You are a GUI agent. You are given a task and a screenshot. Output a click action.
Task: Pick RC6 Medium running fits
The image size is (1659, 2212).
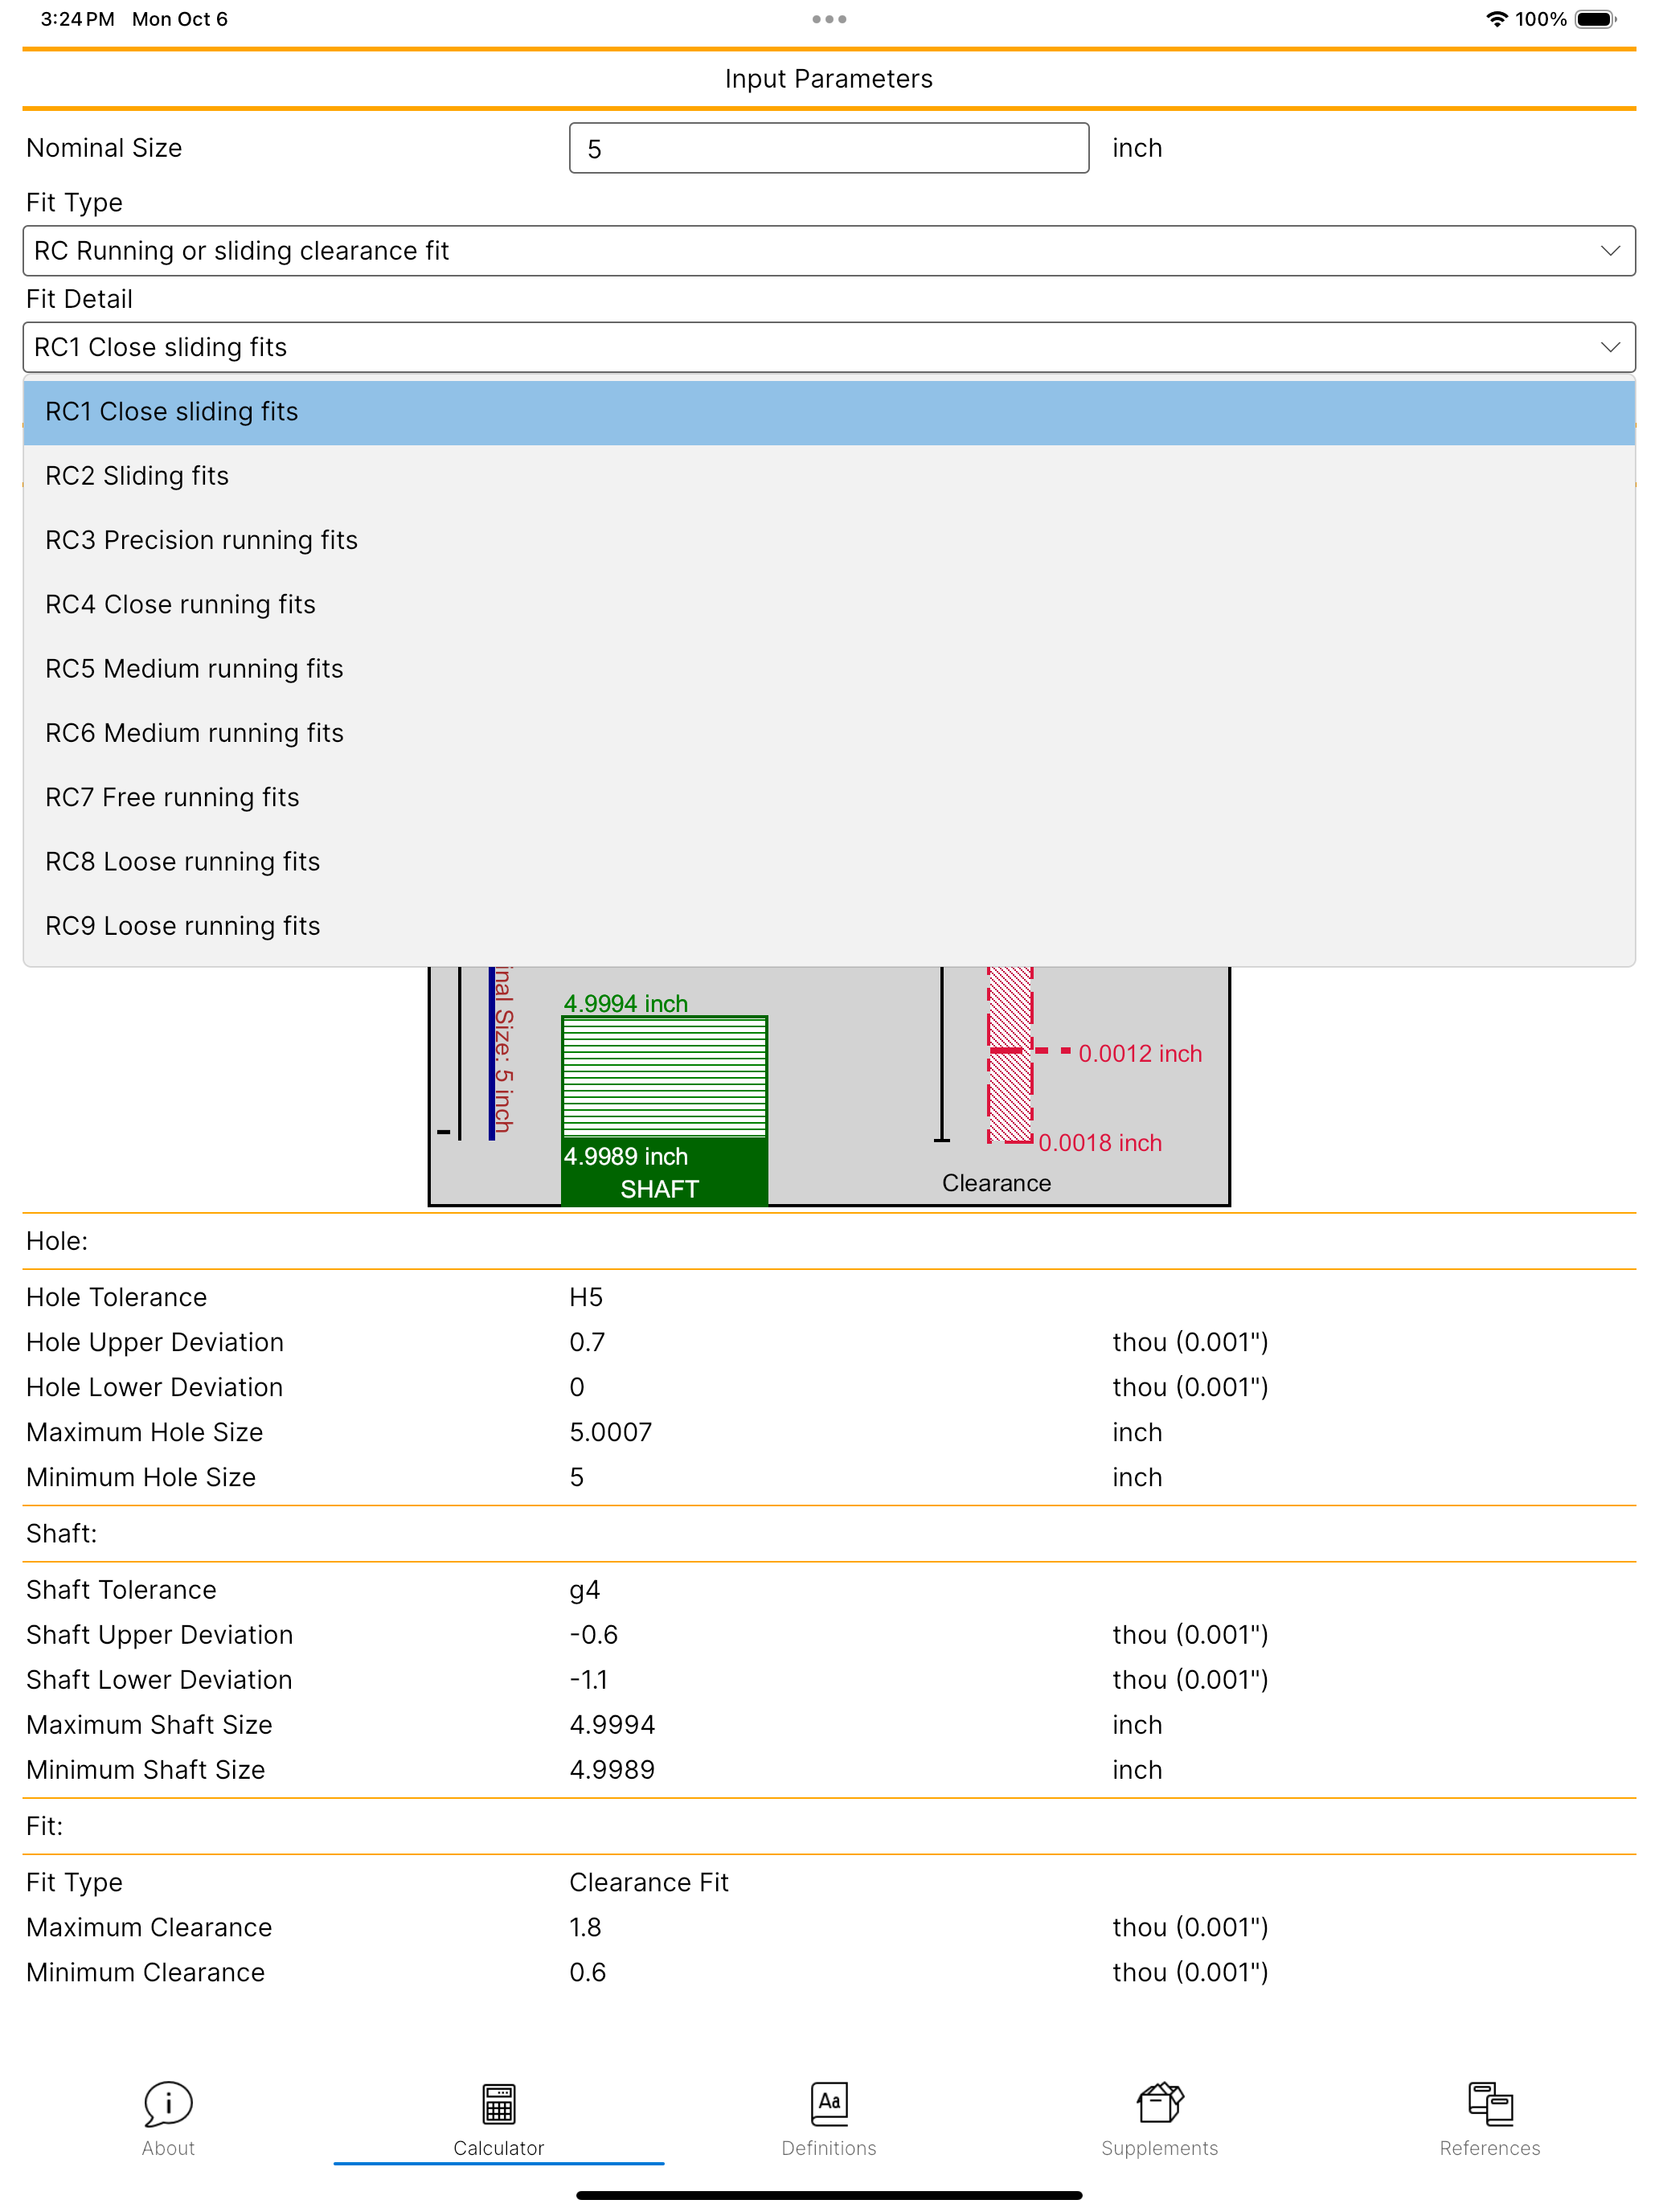point(829,733)
